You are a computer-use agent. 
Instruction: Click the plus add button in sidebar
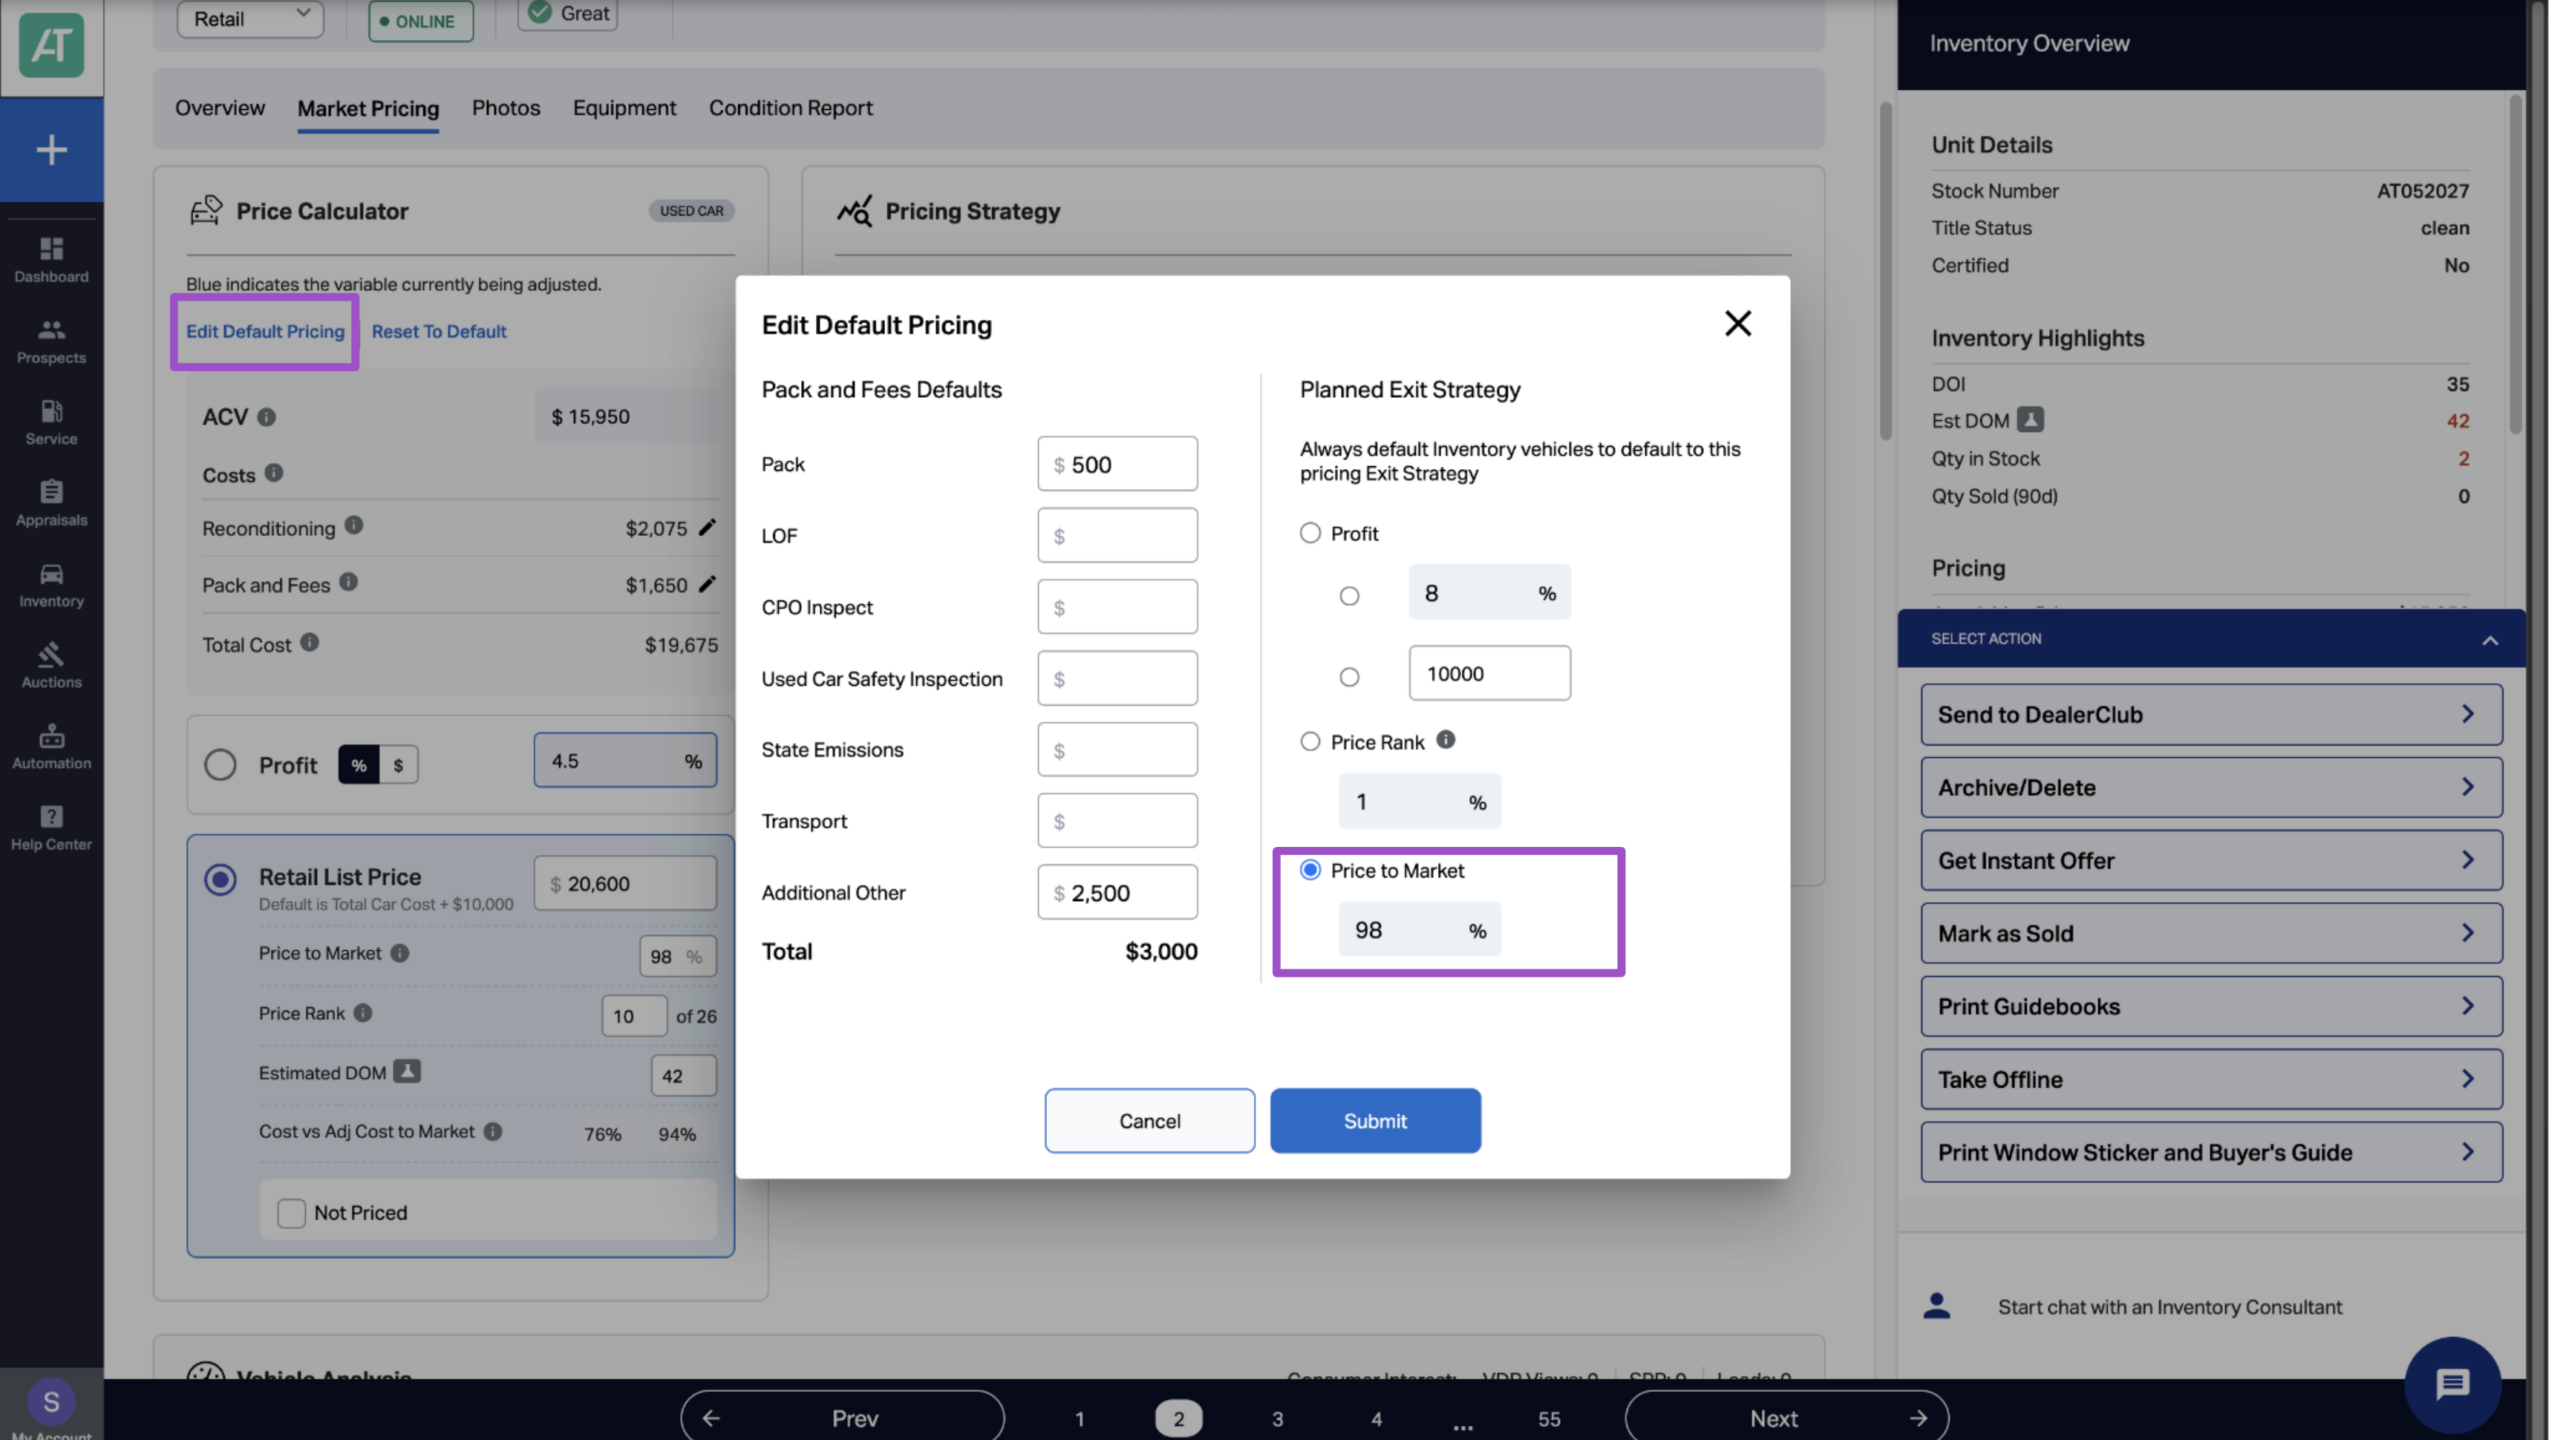51,150
